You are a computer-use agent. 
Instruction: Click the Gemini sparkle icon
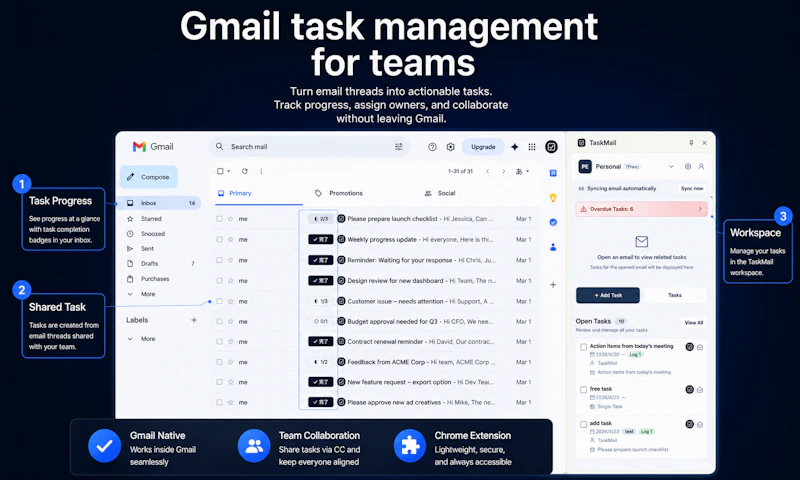coord(514,147)
